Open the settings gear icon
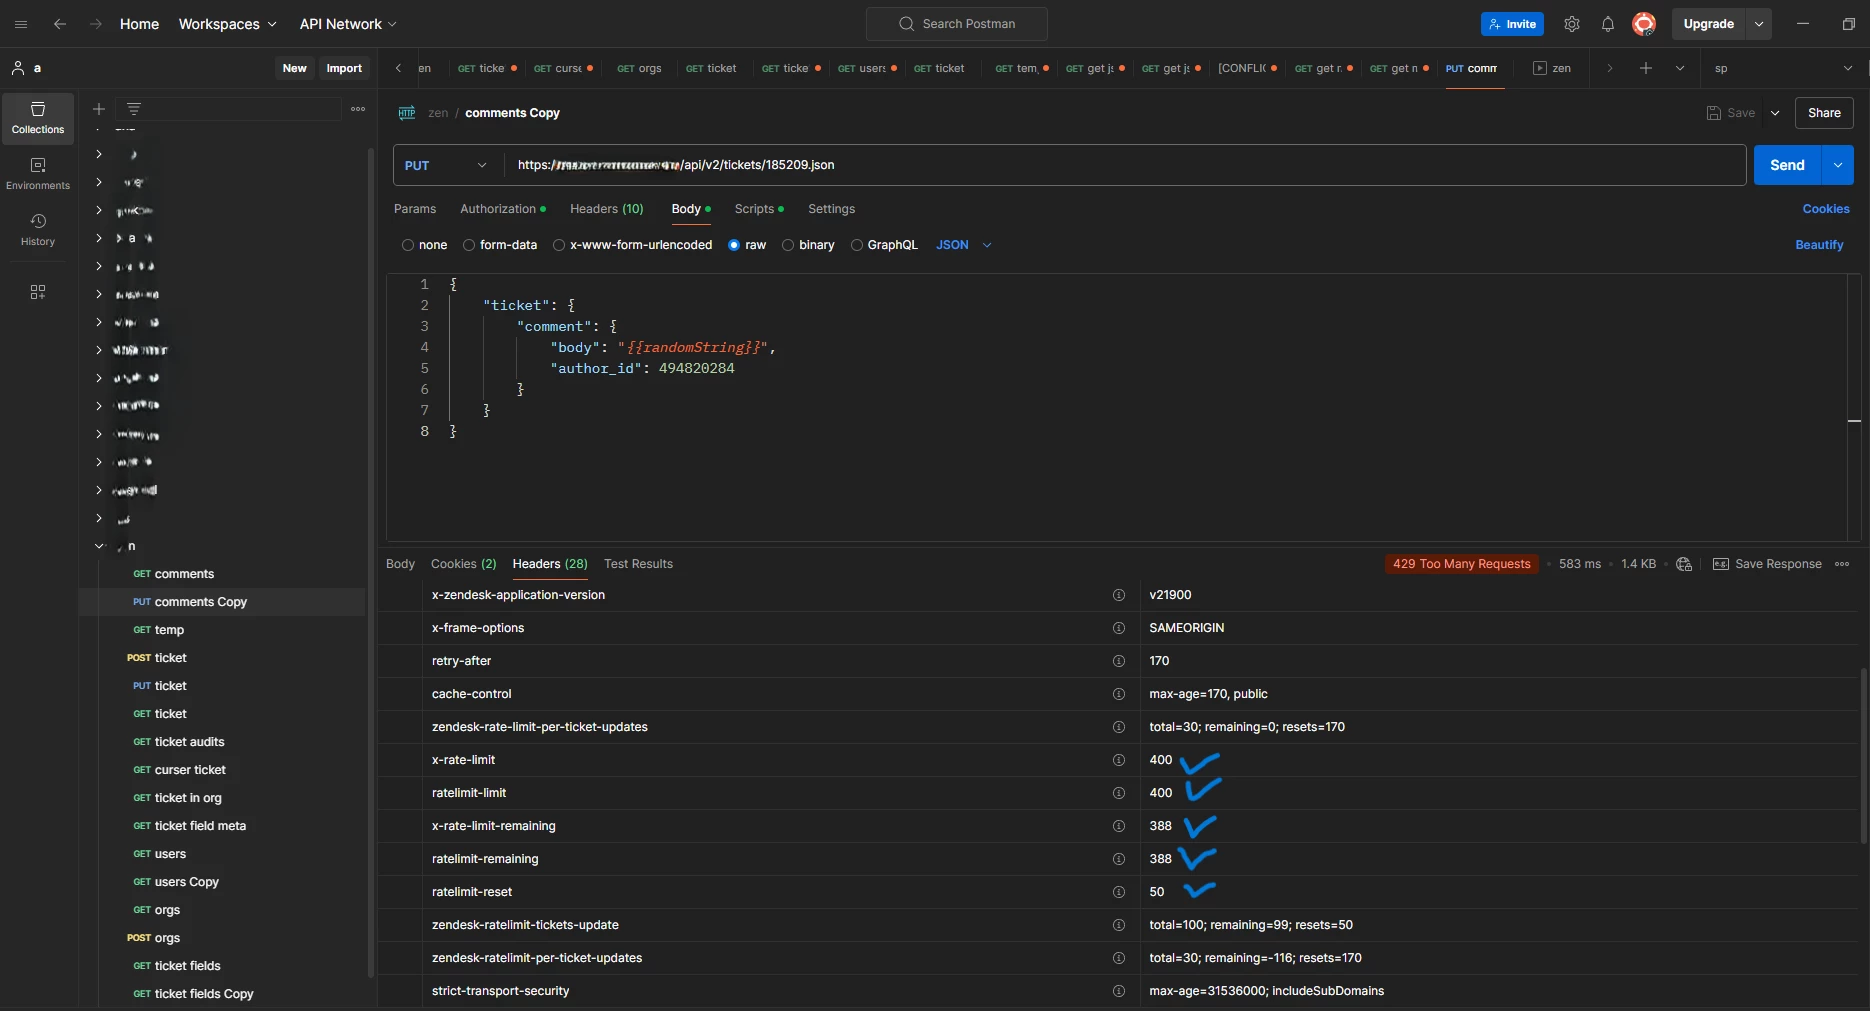The image size is (1870, 1011). coord(1572,24)
